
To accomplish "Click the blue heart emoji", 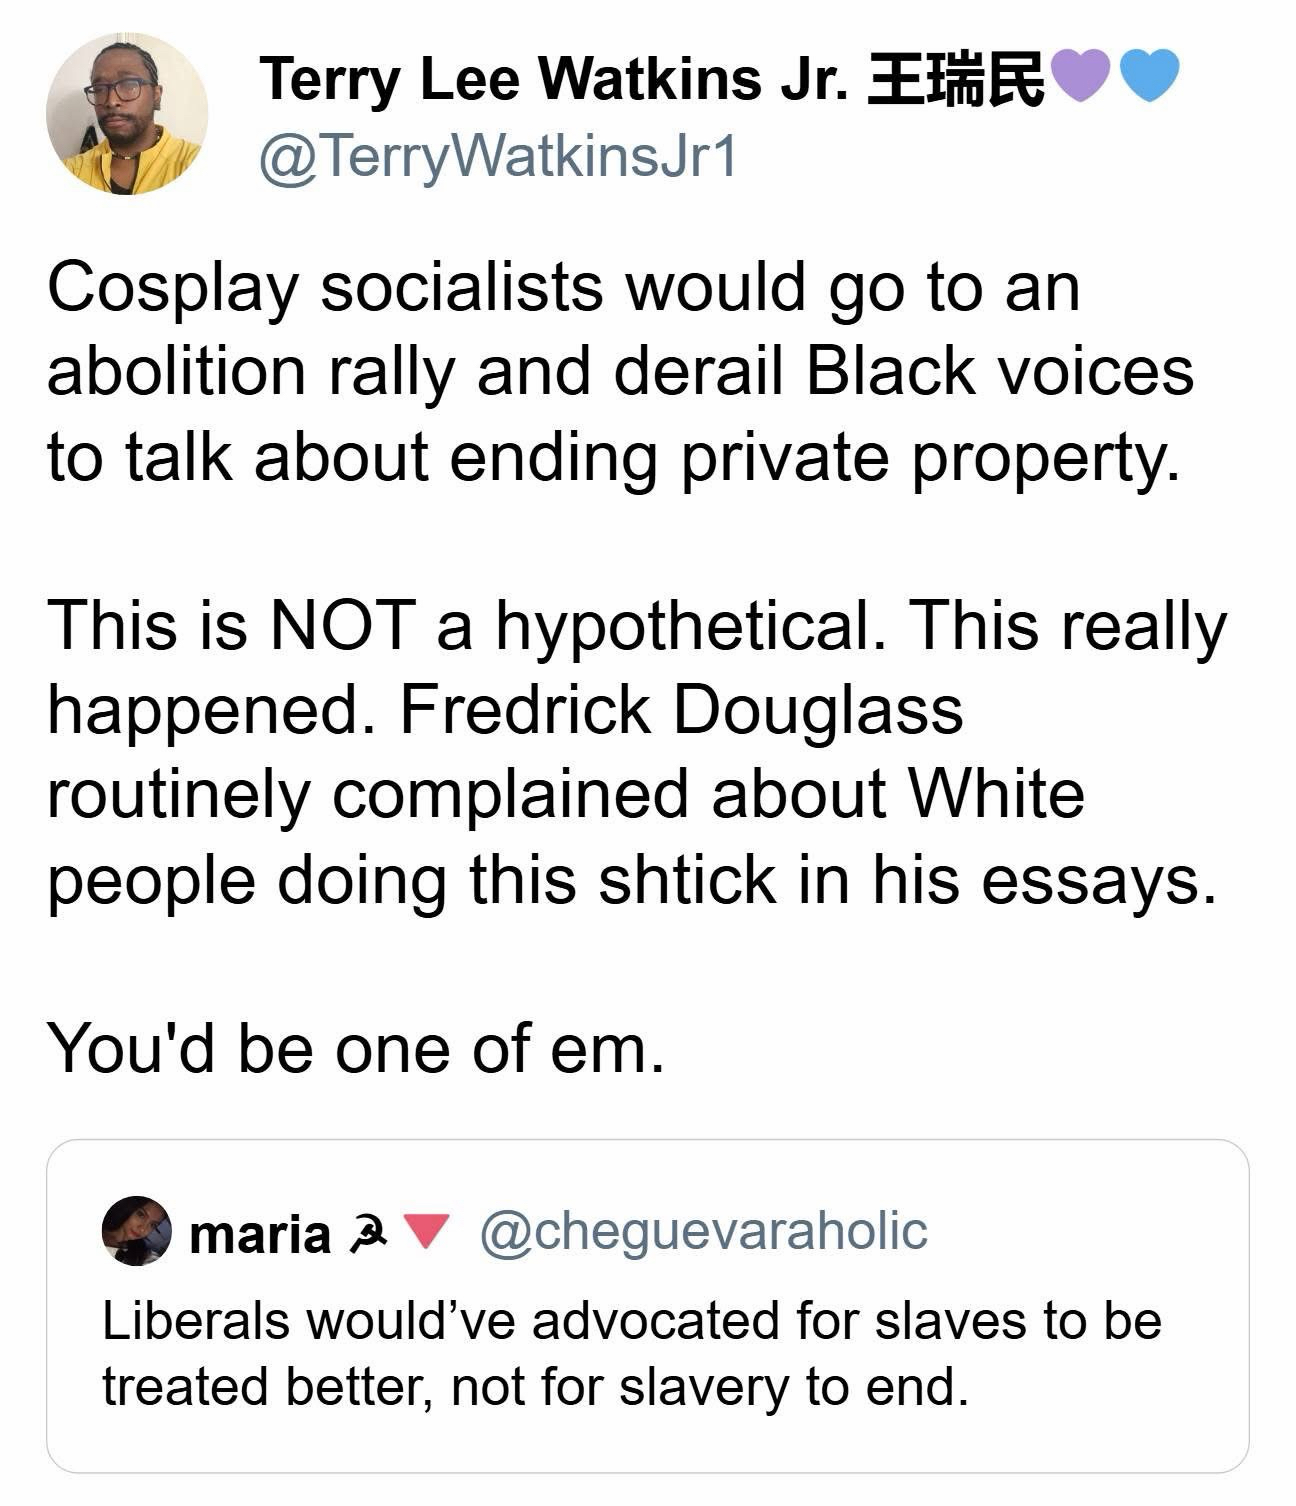I will tap(1150, 77).
